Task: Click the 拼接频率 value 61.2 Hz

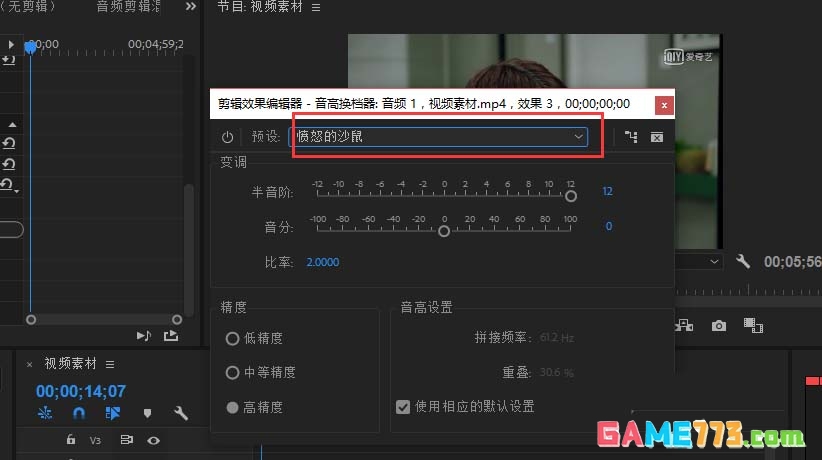Action: [556, 338]
